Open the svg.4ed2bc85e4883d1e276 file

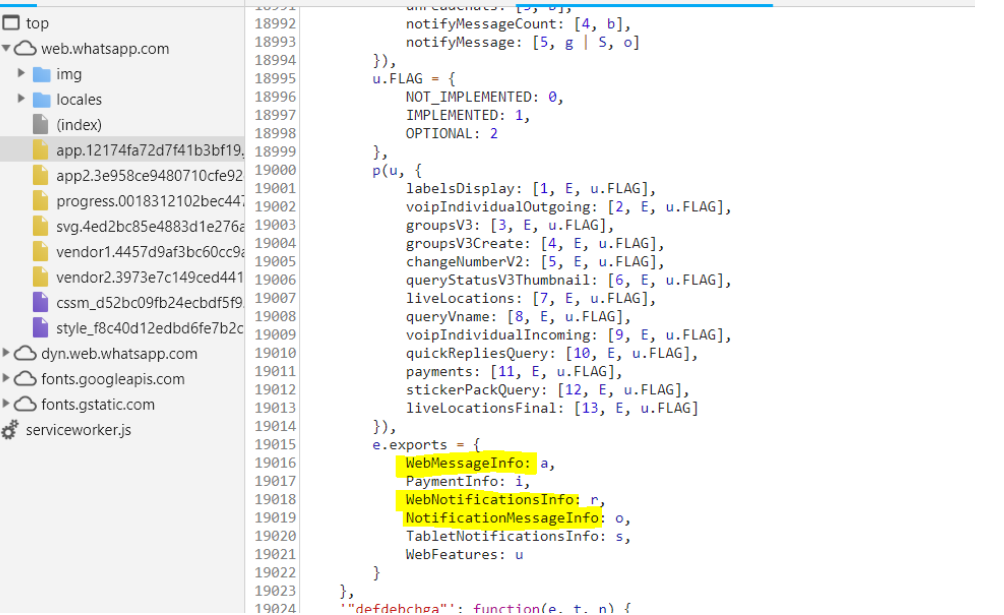pos(150,226)
